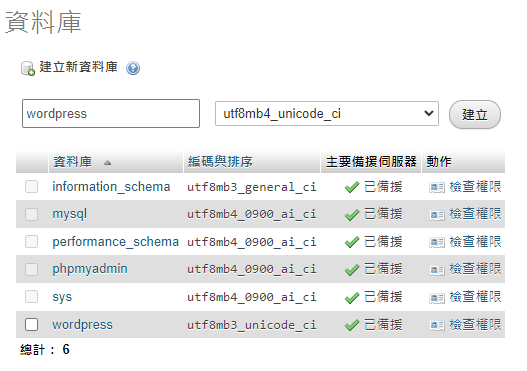Open the performance_schema database link
The height and width of the screenshot is (371, 527).
click(115, 242)
